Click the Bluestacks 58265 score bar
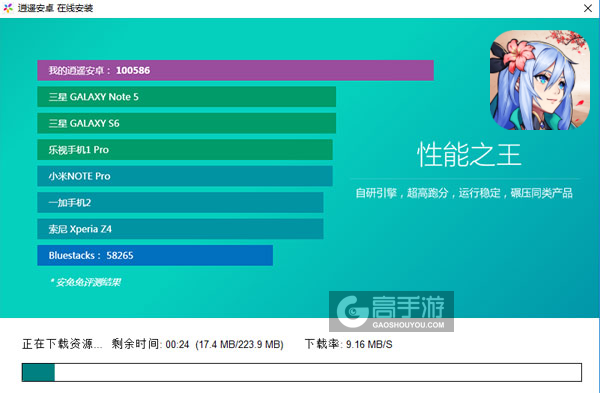This screenshot has height=393, width=600. (155, 255)
